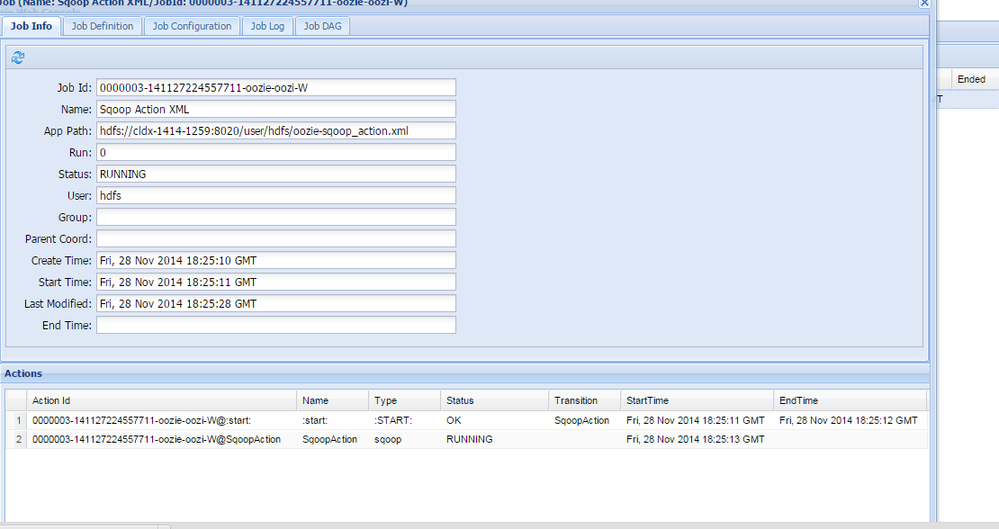The image size is (999, 529).
Task: Sort actions by Transition column header
Action: coord(585,400)
